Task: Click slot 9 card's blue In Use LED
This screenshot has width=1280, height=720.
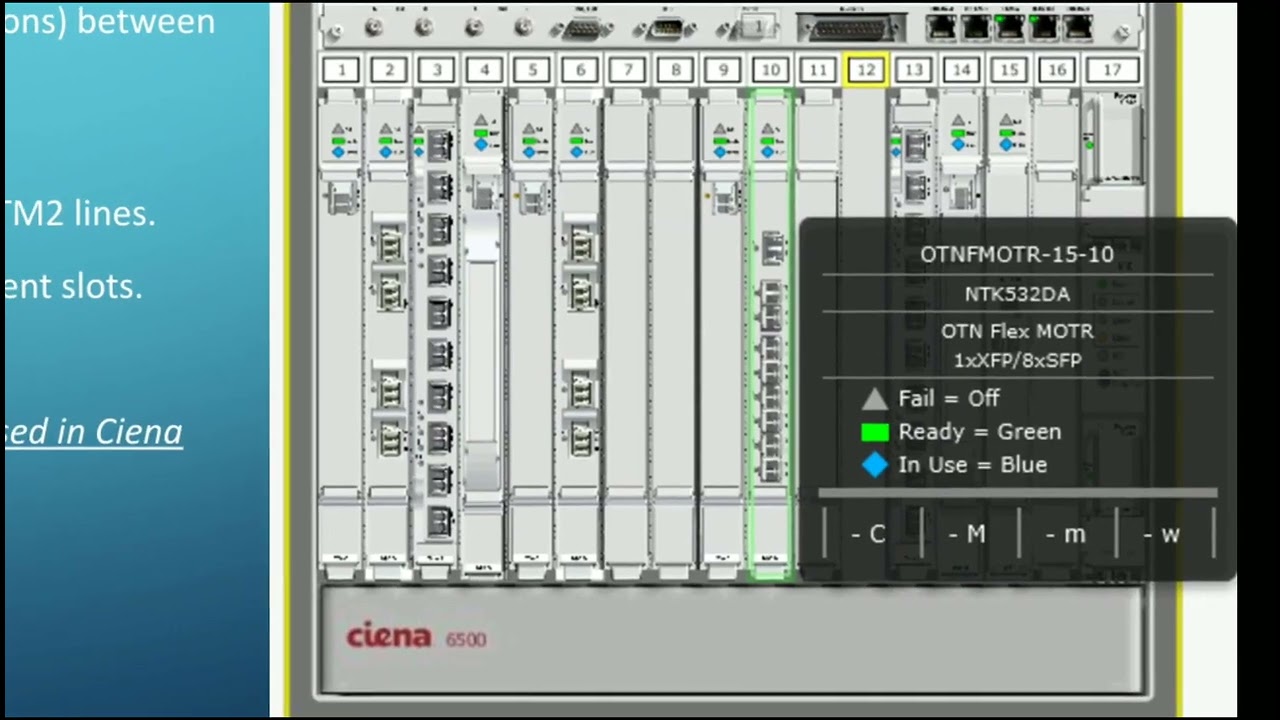Action: pos(720,152)
